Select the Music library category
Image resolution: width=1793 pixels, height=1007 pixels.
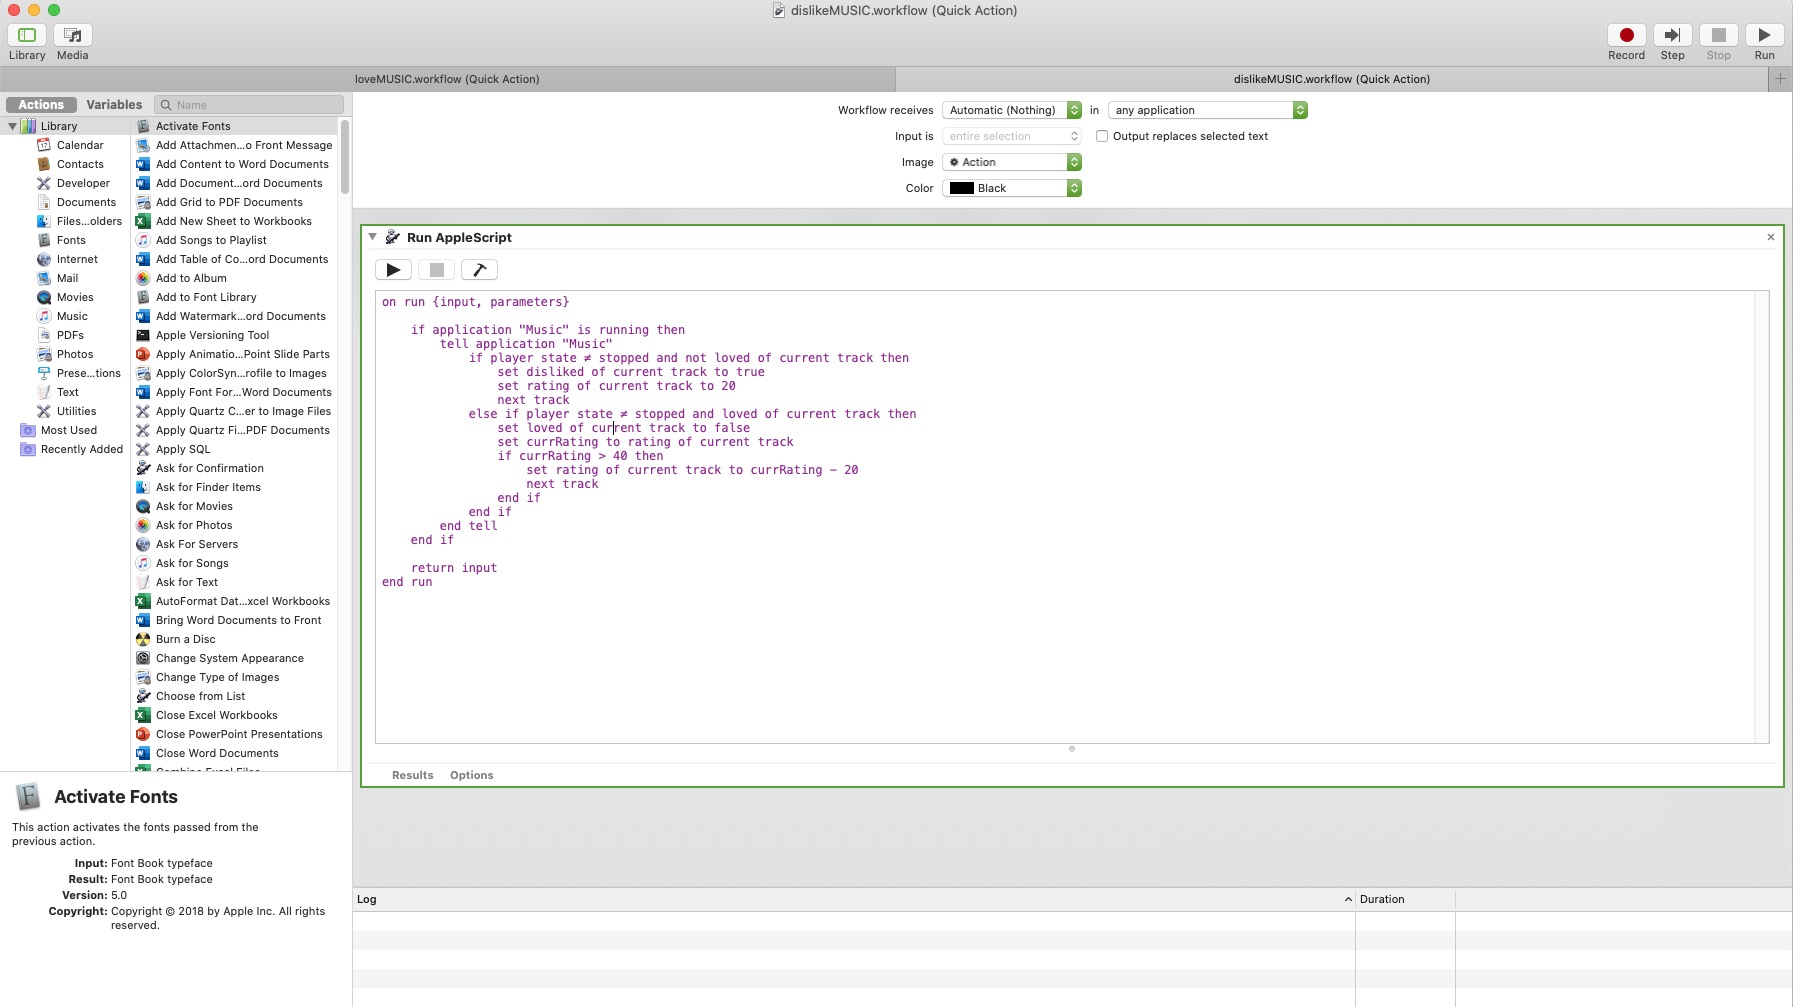point(71,316)
